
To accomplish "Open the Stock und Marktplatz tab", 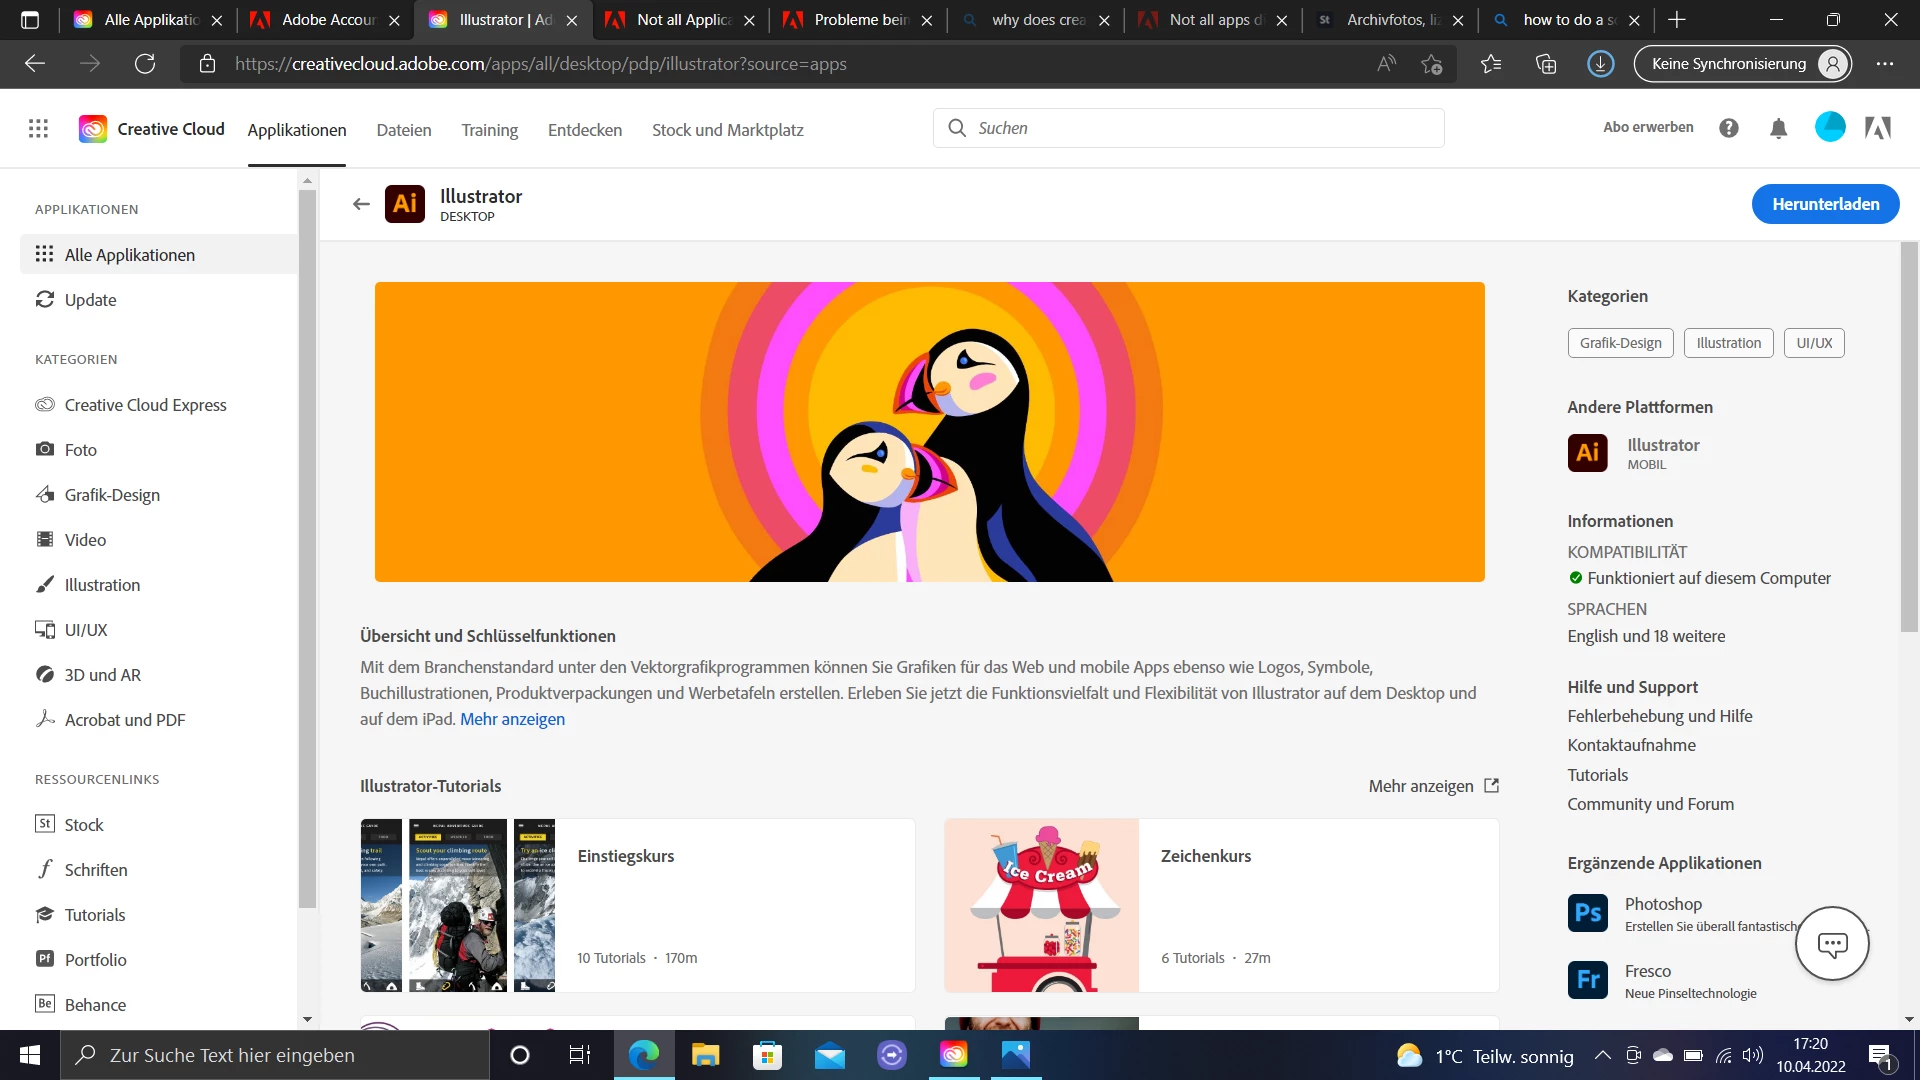I will (727, 130).
